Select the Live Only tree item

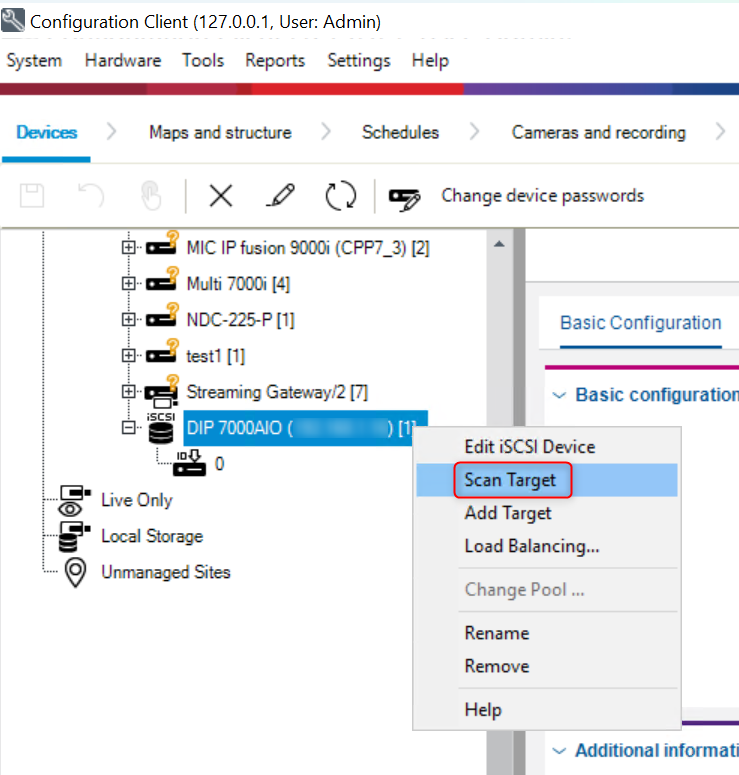pos(137,500)
